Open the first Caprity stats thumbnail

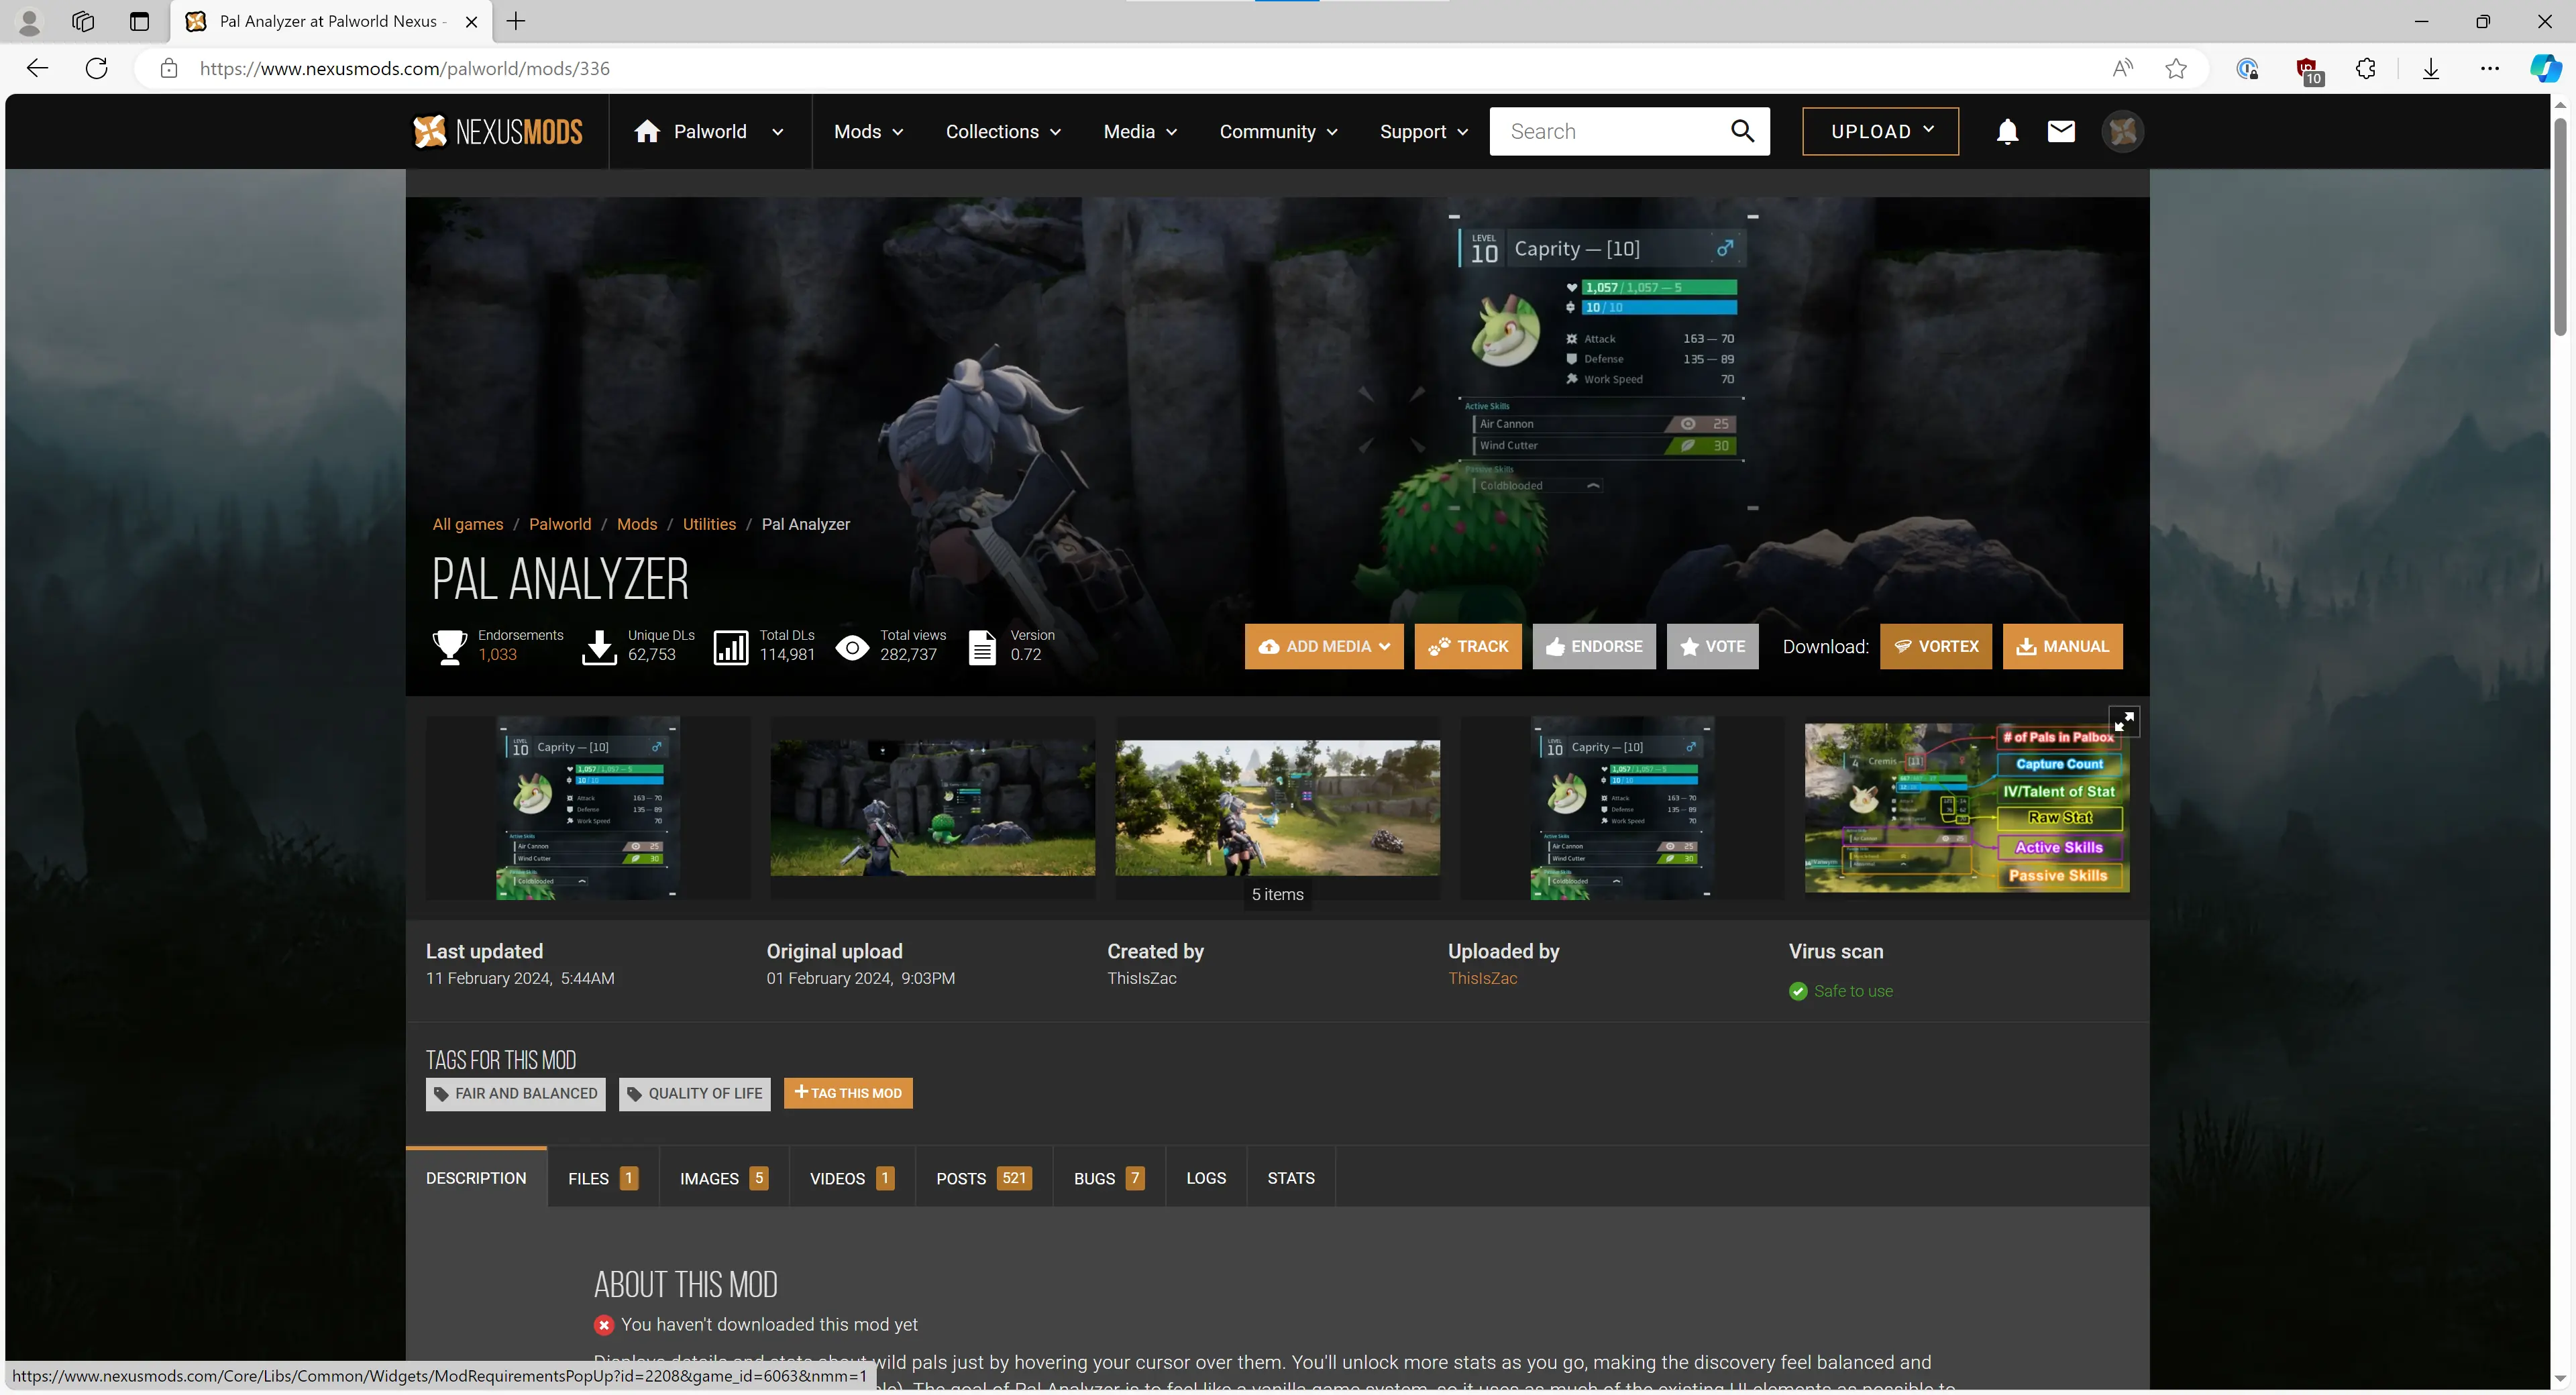588,807
